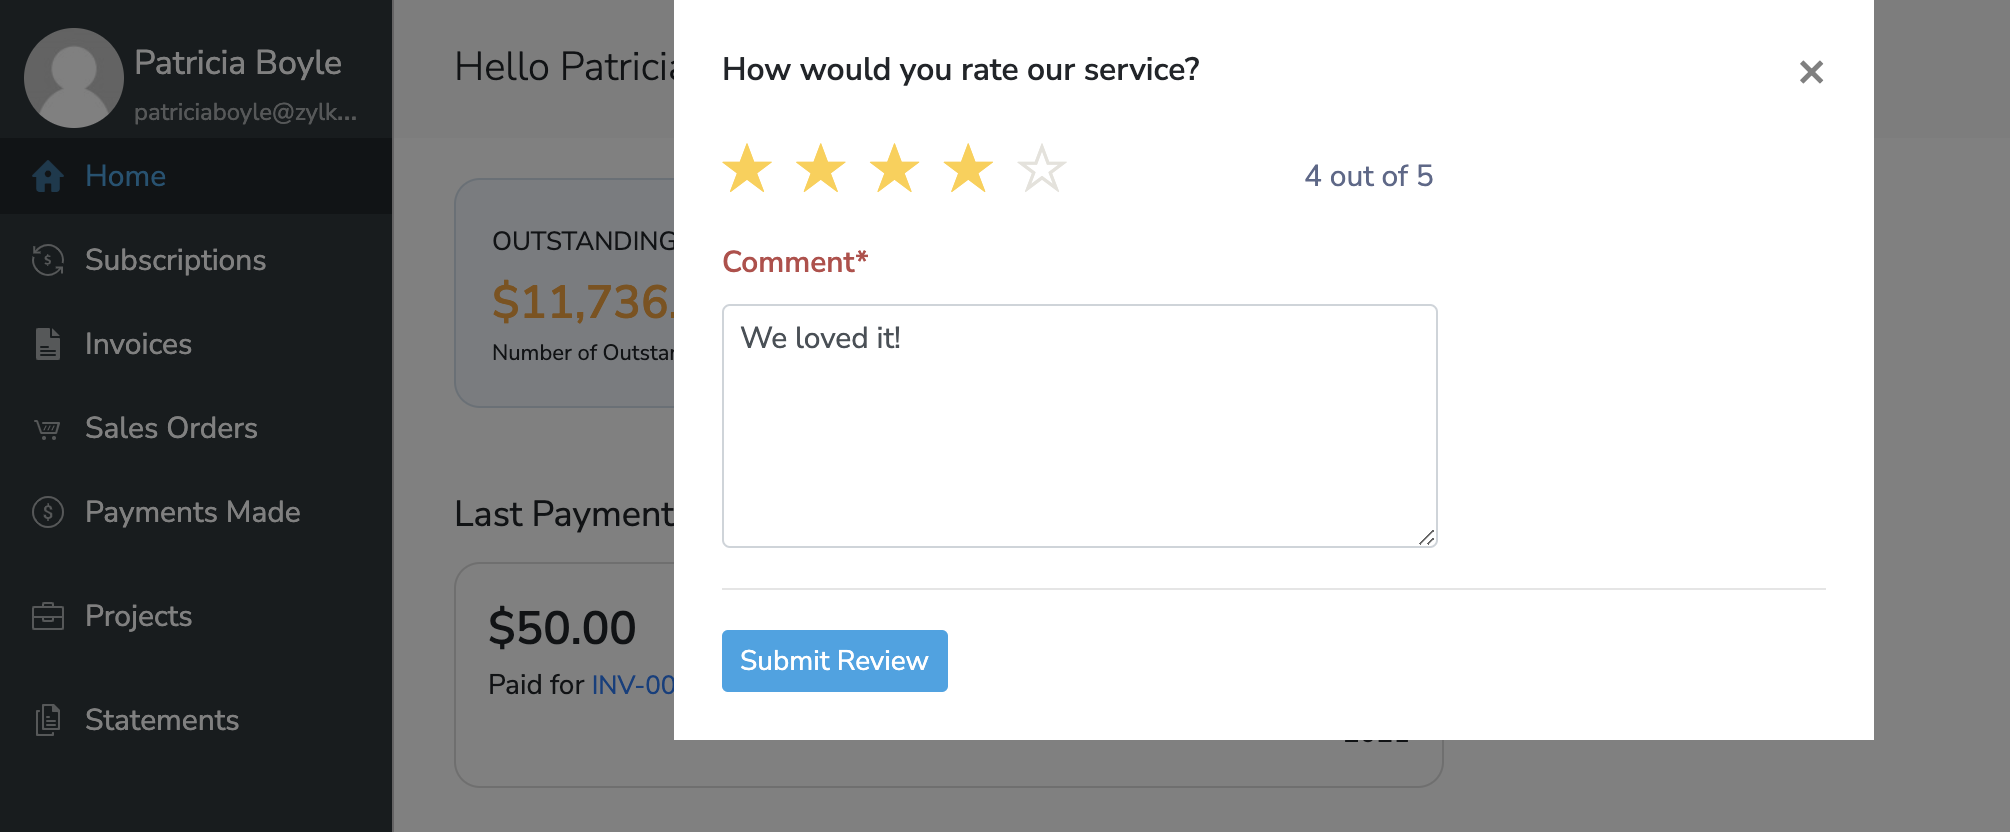Open the Subscriptions menu item
This screenshot has height=832, width=2010.
click(x=175, y=260)
